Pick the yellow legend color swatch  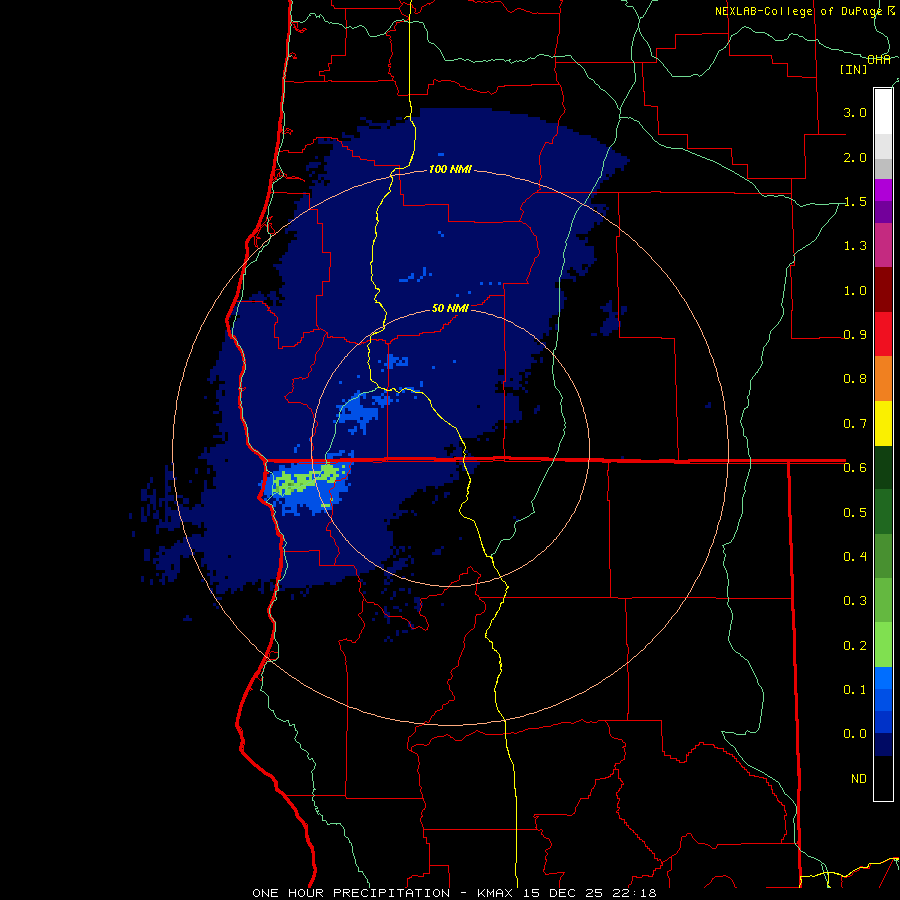[883, 423]
